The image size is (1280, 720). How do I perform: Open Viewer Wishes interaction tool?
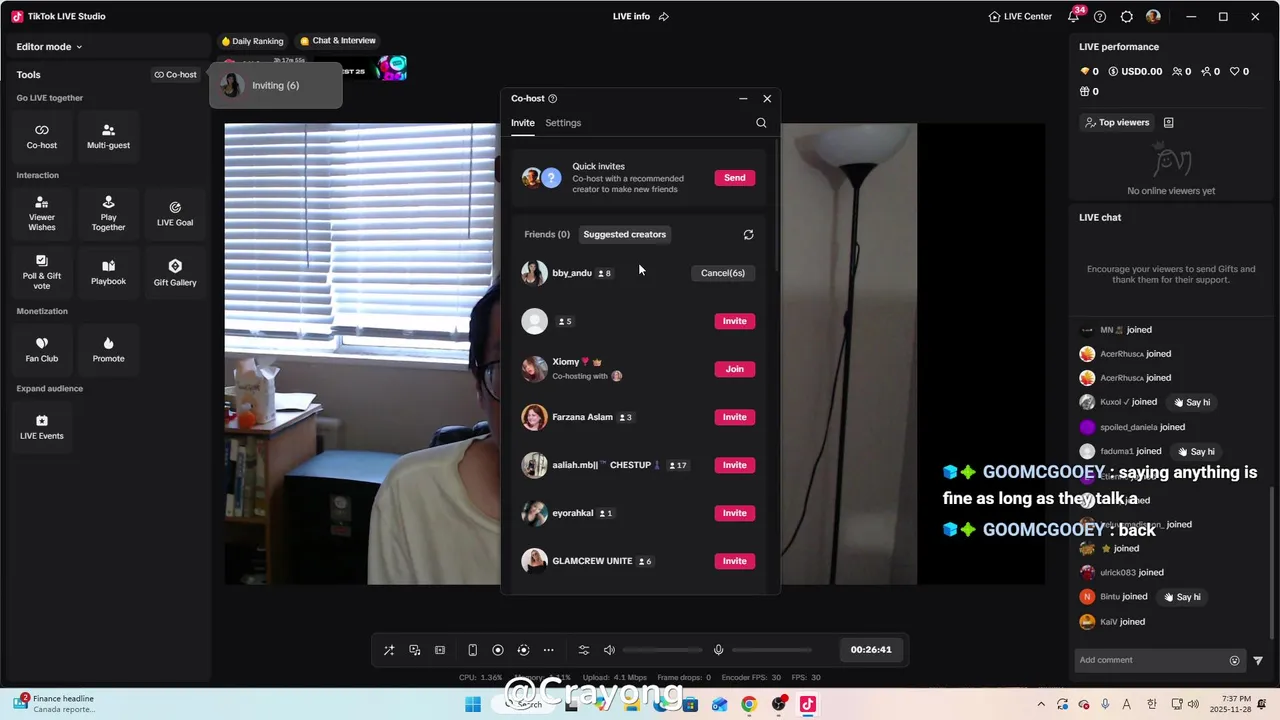[42, 214]
